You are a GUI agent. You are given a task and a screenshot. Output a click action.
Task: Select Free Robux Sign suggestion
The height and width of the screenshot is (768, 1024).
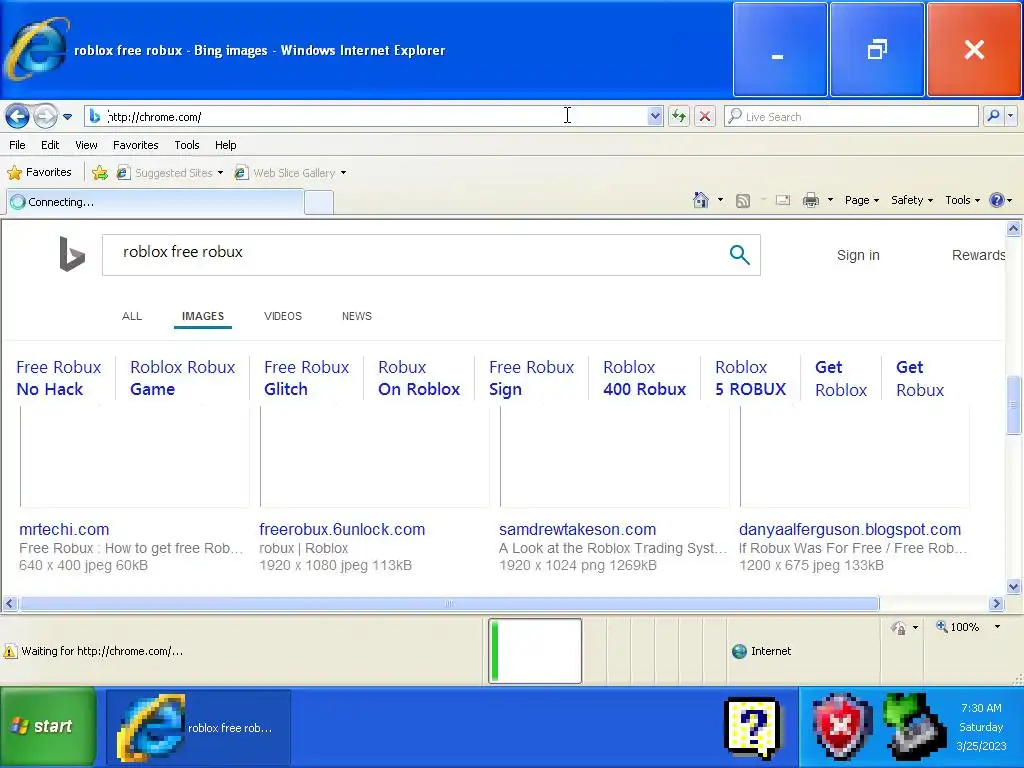pos(531,378)
